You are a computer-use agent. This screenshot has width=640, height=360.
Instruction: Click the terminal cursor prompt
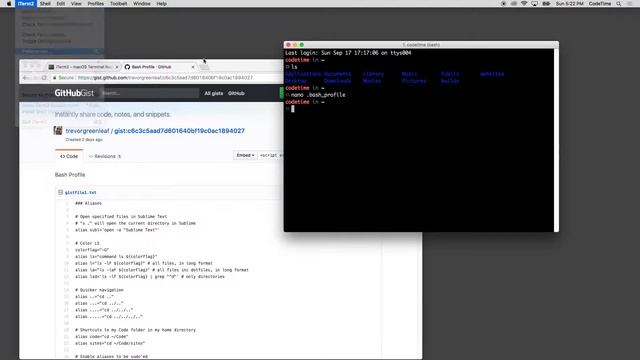point(293,109)
